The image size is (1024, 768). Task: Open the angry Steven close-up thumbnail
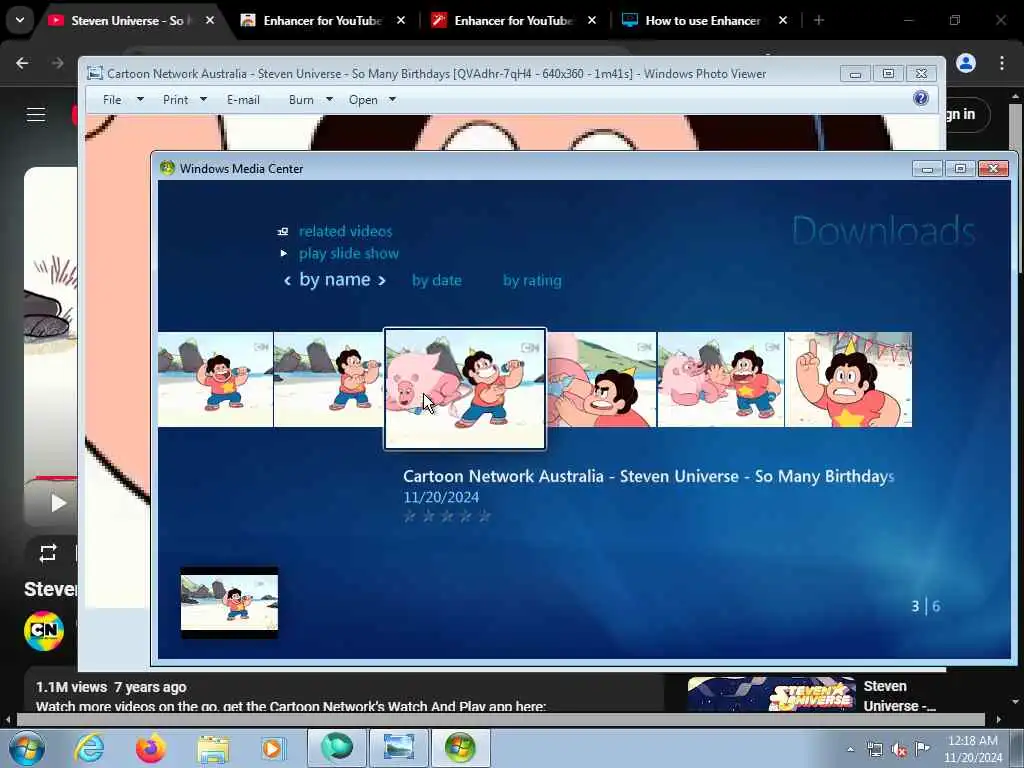pyautogui.click(x=601, y=379)
